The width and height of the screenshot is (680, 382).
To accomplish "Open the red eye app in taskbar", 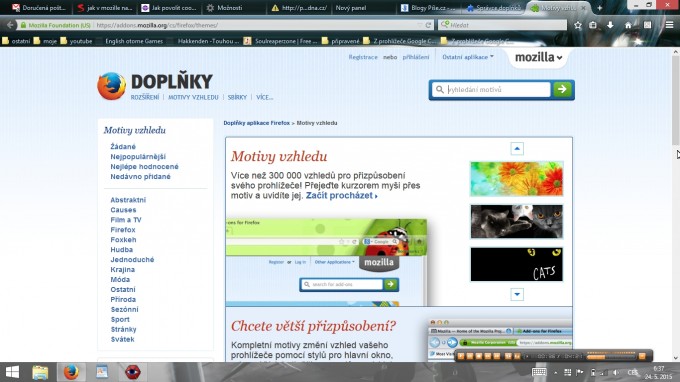I will point(133,372).
